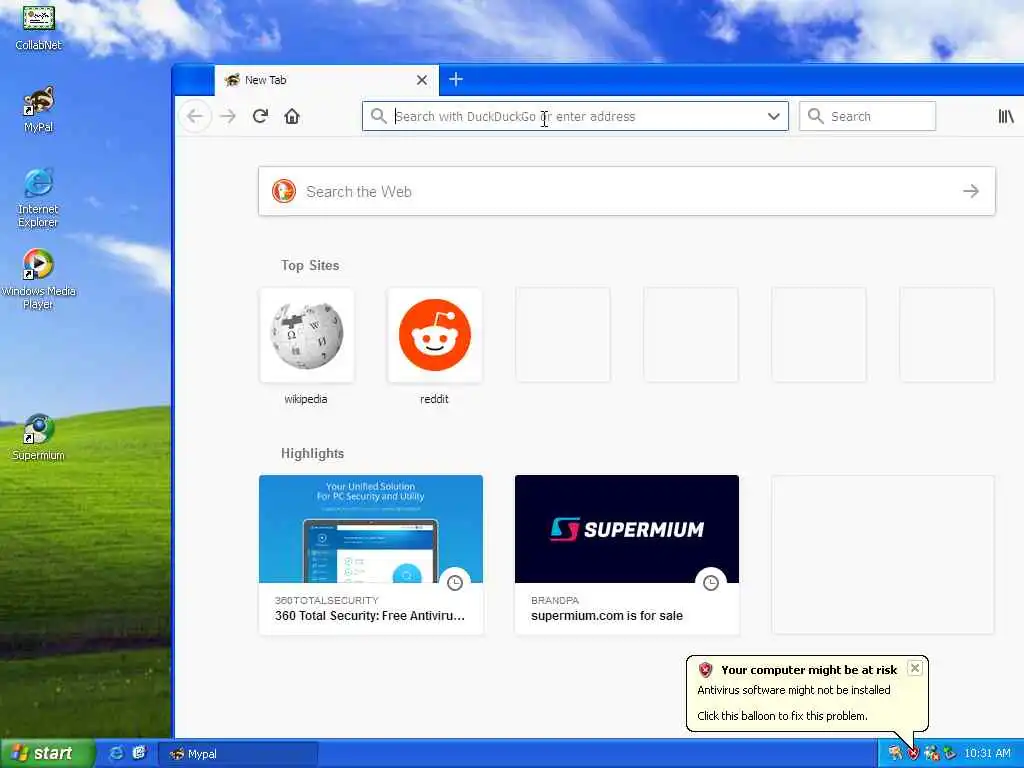
Task: Open a new tab with the plus button
Action: pyautogui.click(x=456, y=80)
